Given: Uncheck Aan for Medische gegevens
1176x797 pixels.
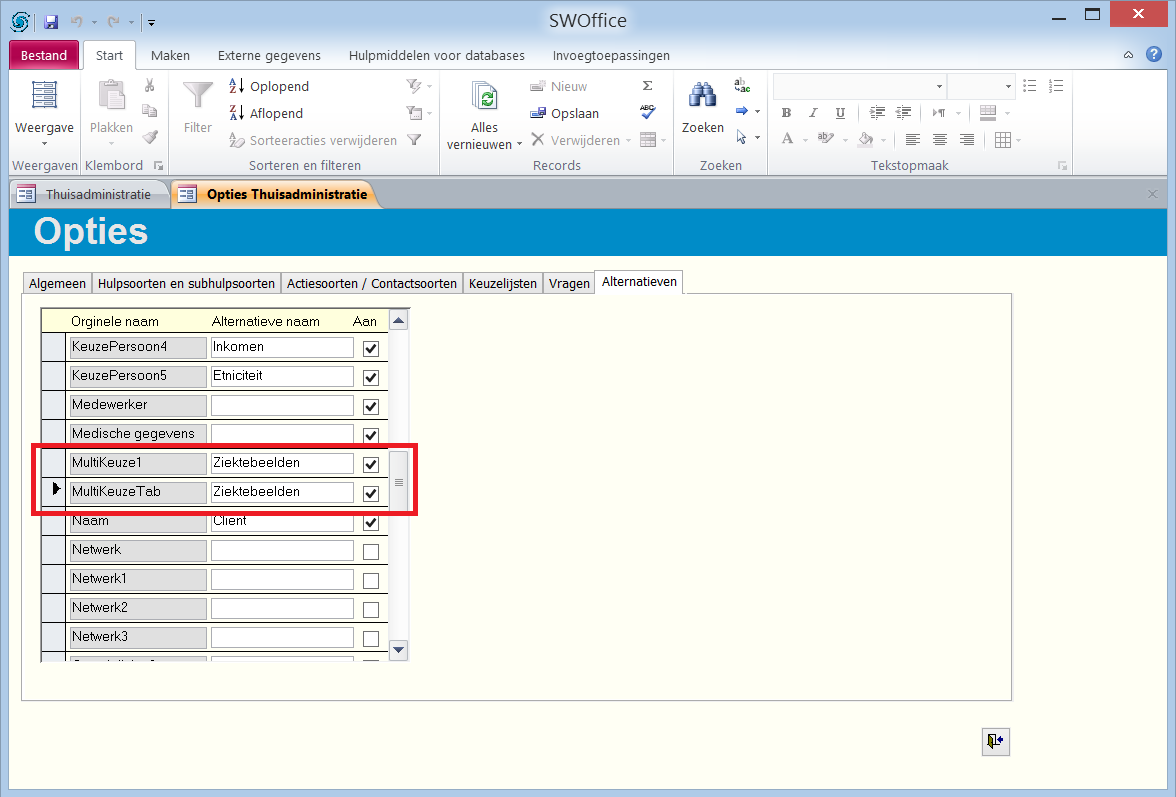Looking at the screenshot, I should pyautogui.click(x=370, y=436).
